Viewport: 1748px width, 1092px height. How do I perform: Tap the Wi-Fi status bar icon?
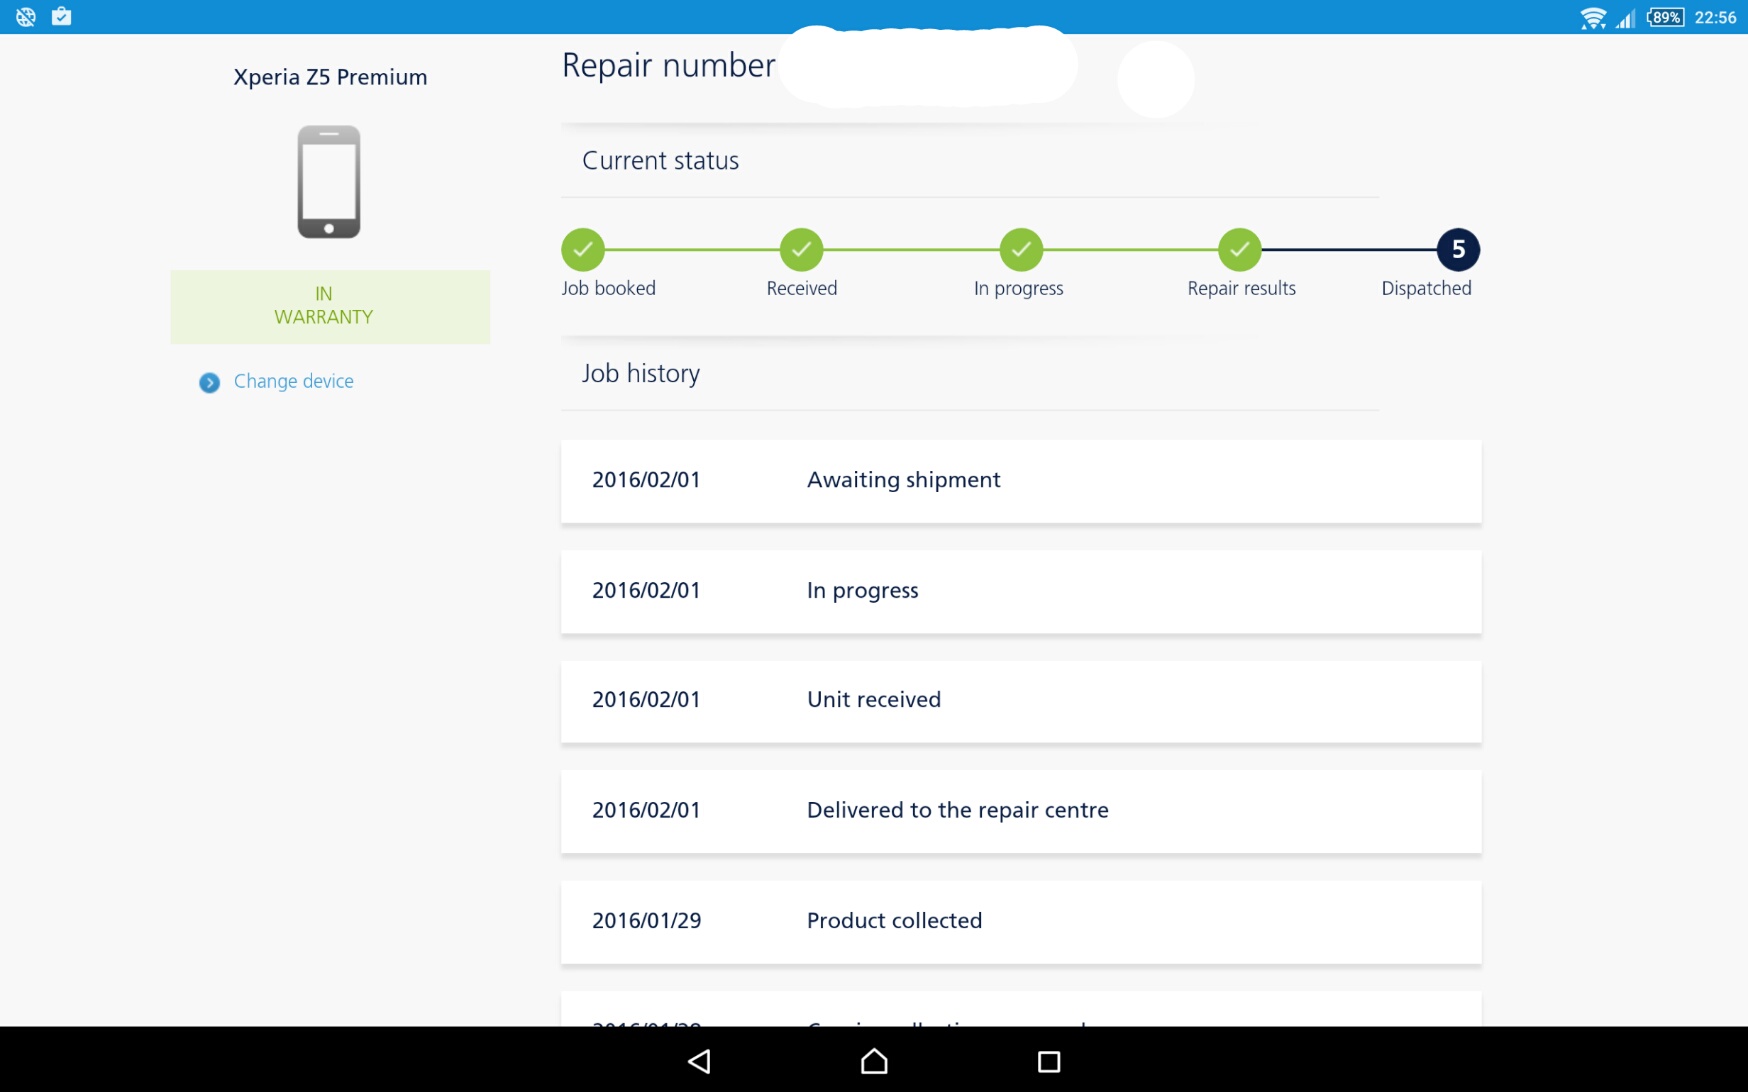click(x=1592, y=17)
